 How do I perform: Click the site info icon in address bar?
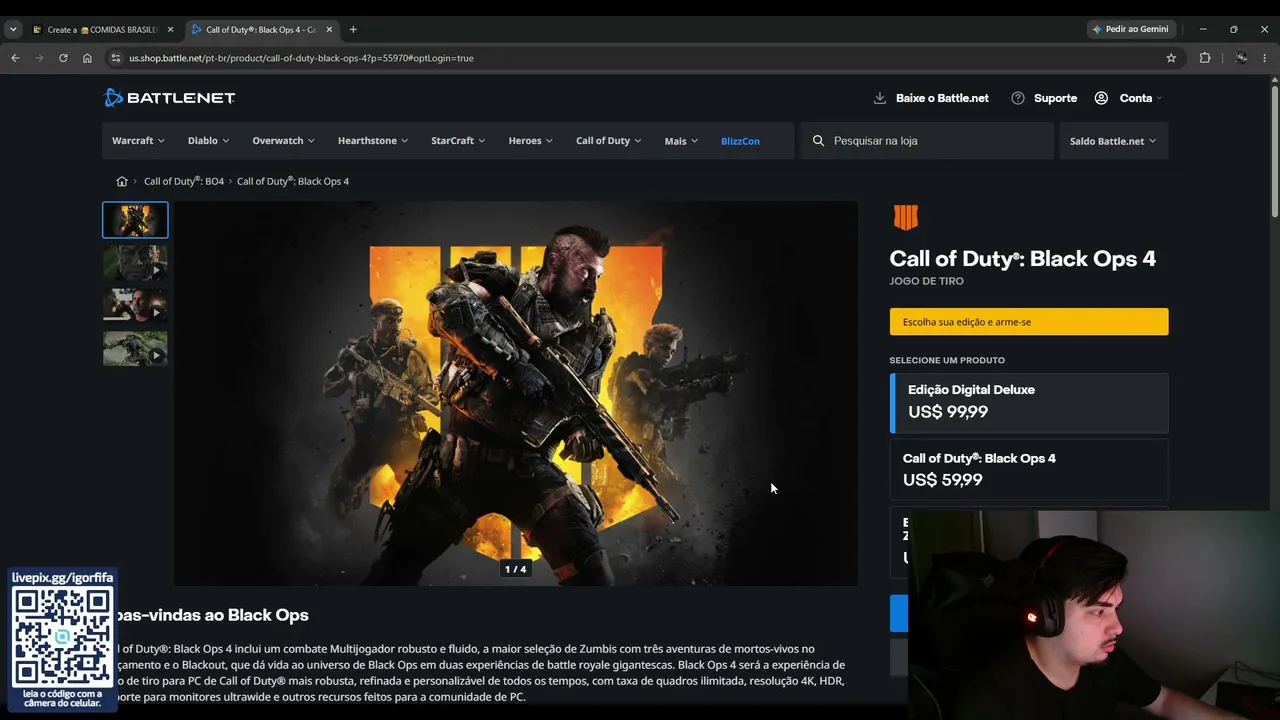click(x=116, y=58)
